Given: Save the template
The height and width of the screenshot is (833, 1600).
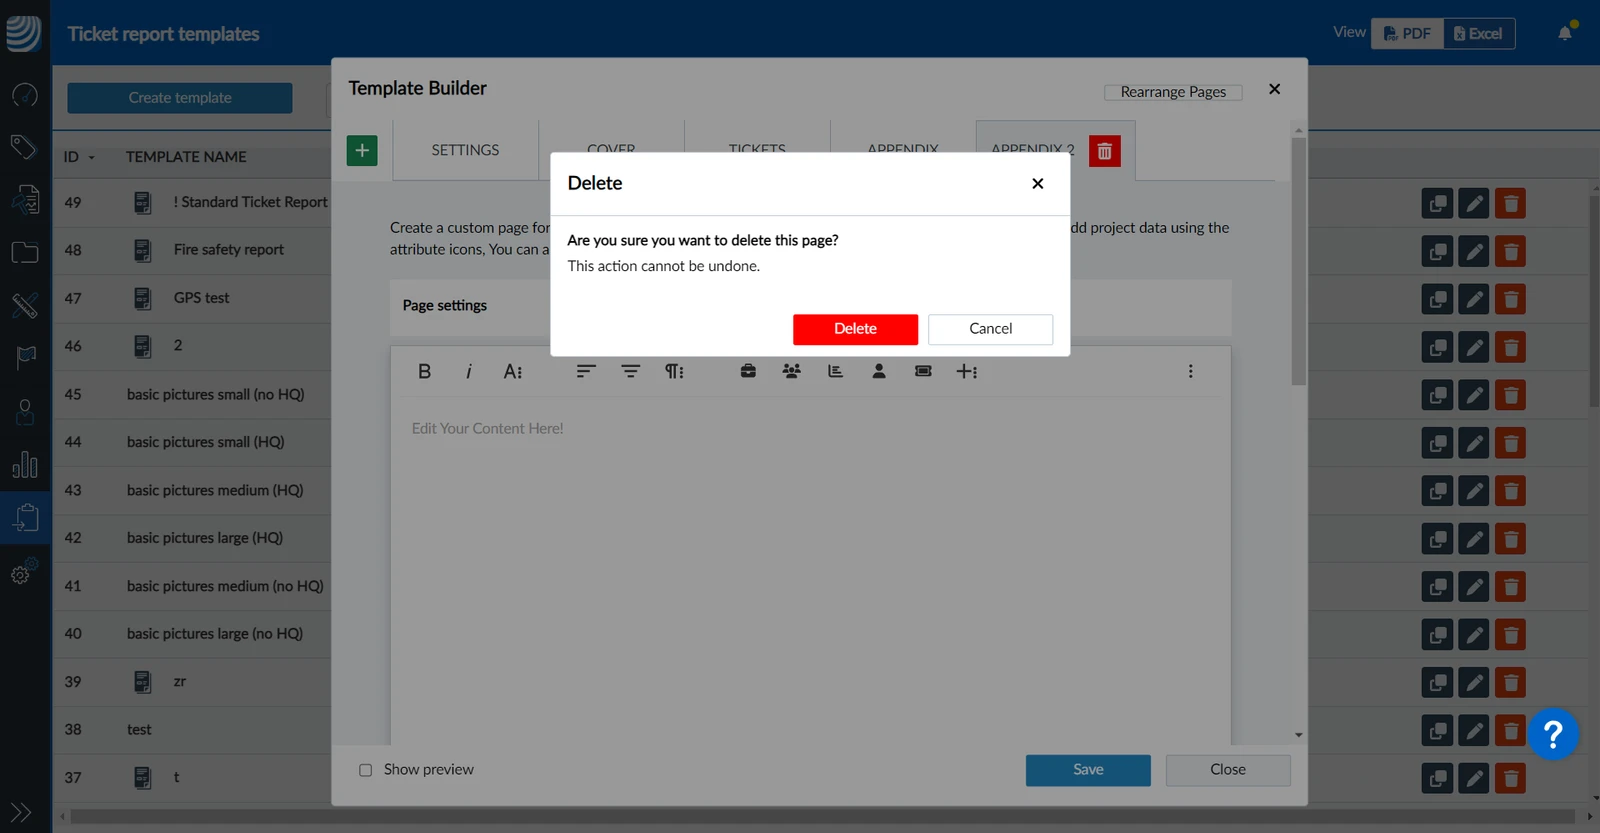Looking at the screenshot, I should coord(1088,770).
